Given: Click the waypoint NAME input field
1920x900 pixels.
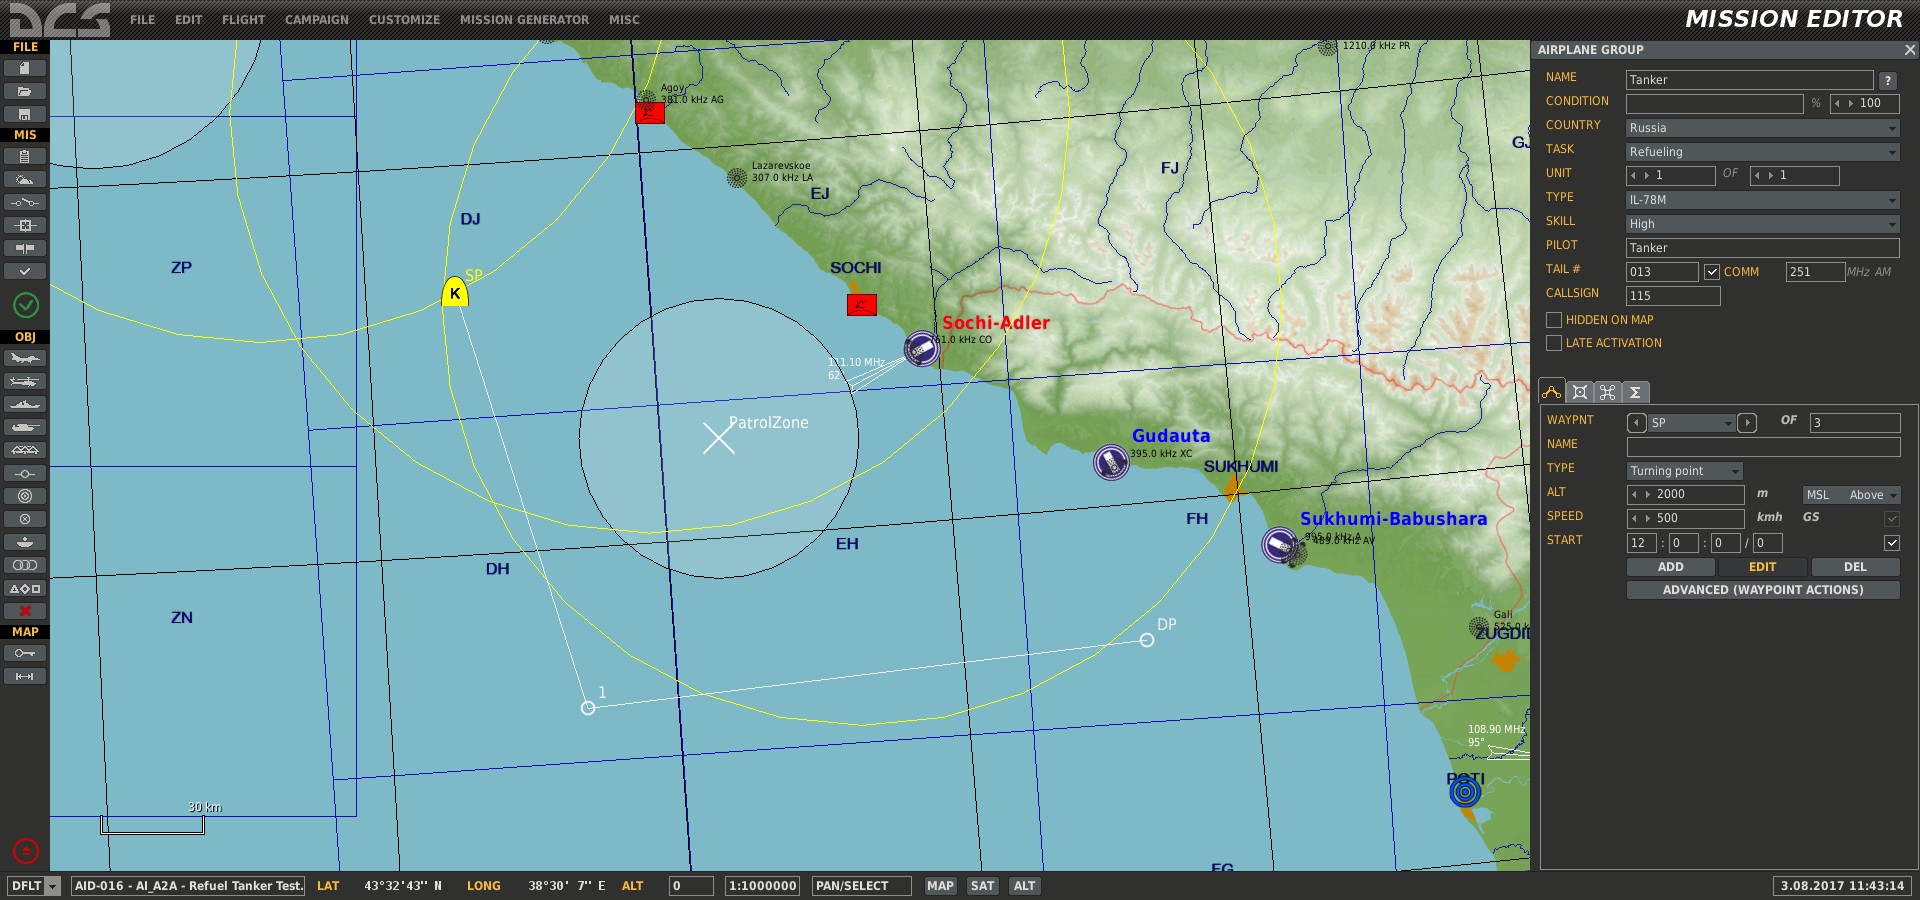Looking at the screenshot, I should pos(1762,447).
